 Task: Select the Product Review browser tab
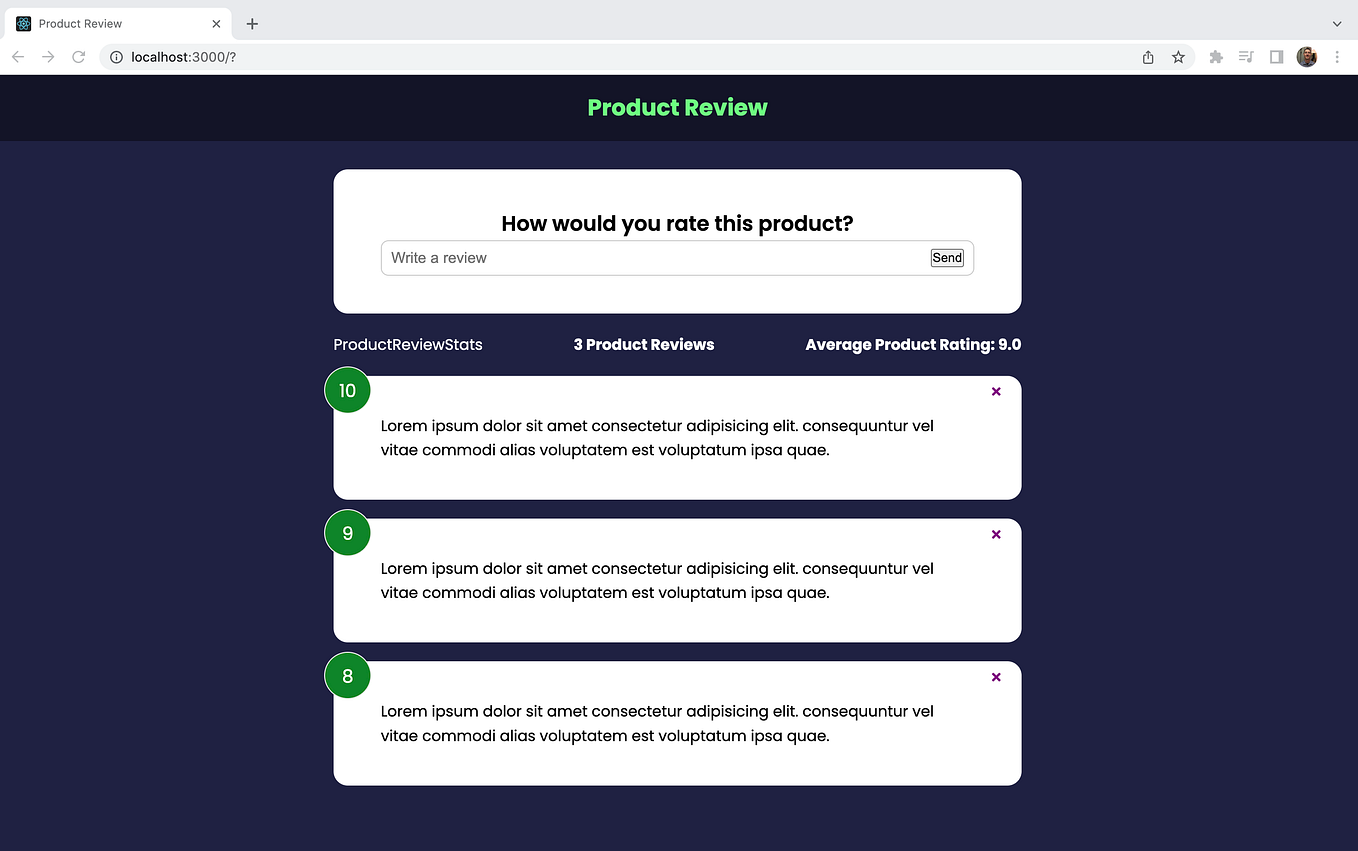click(110, 23)
